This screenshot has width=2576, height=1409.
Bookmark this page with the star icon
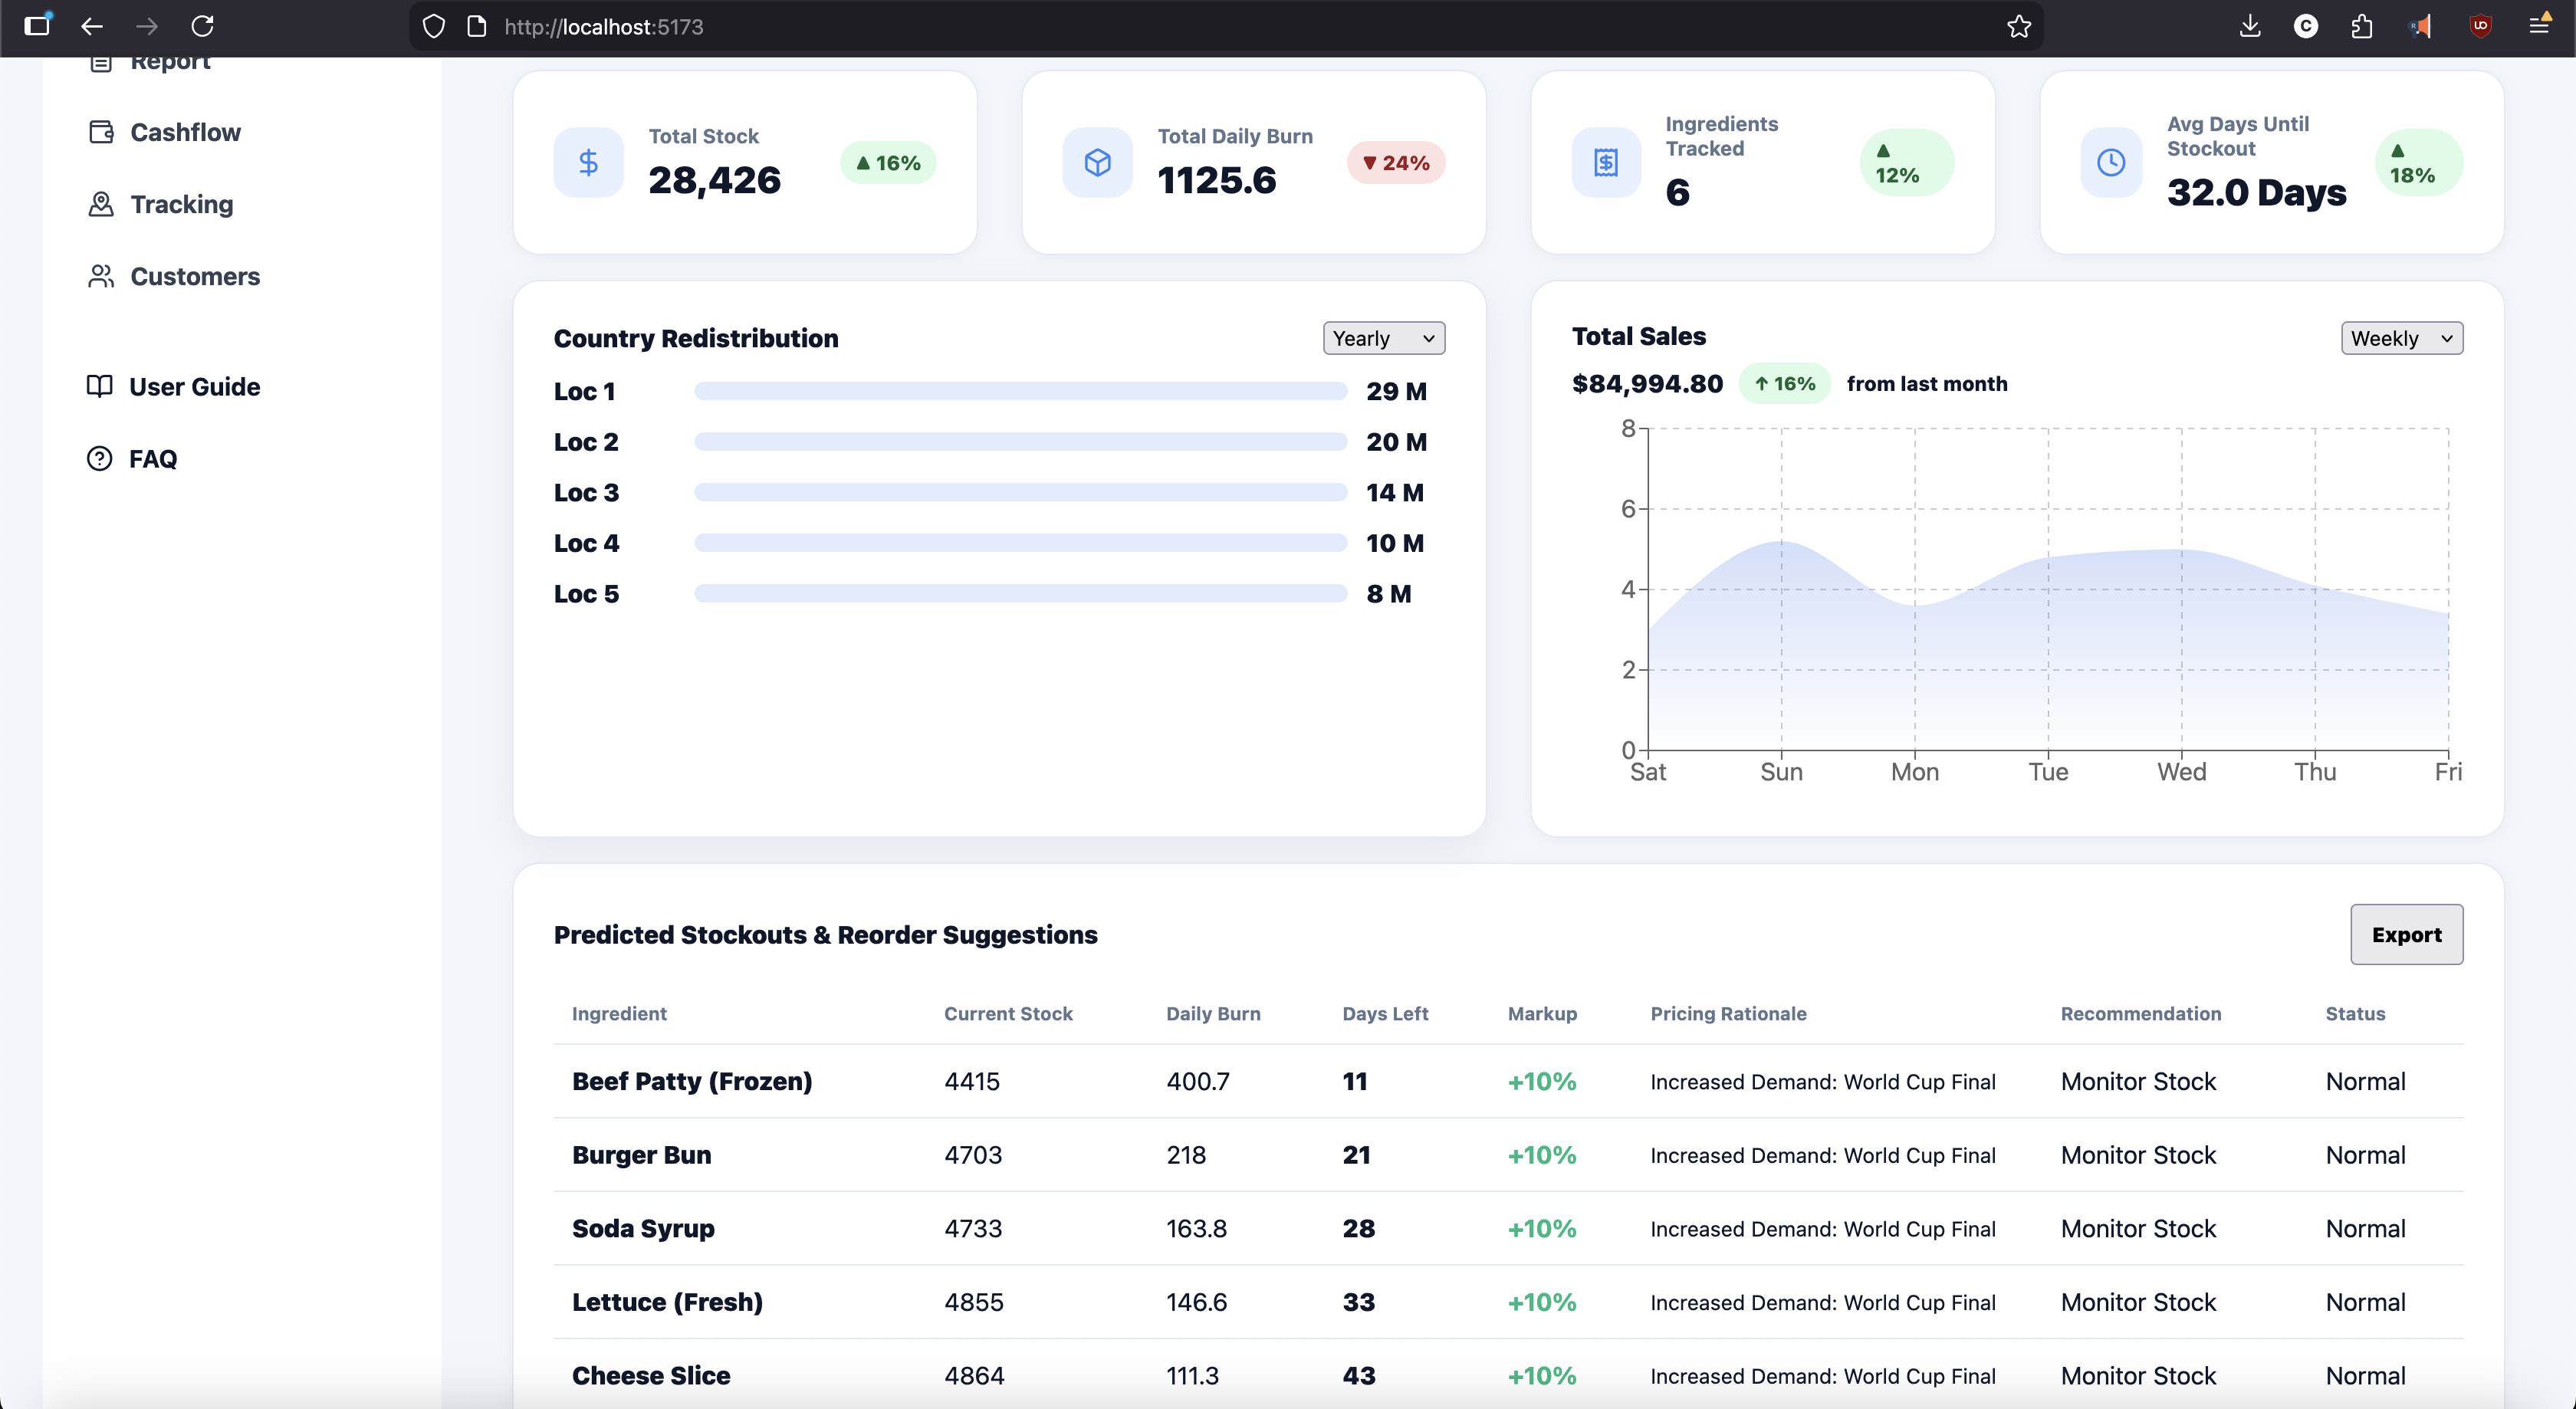point(2018,27)
